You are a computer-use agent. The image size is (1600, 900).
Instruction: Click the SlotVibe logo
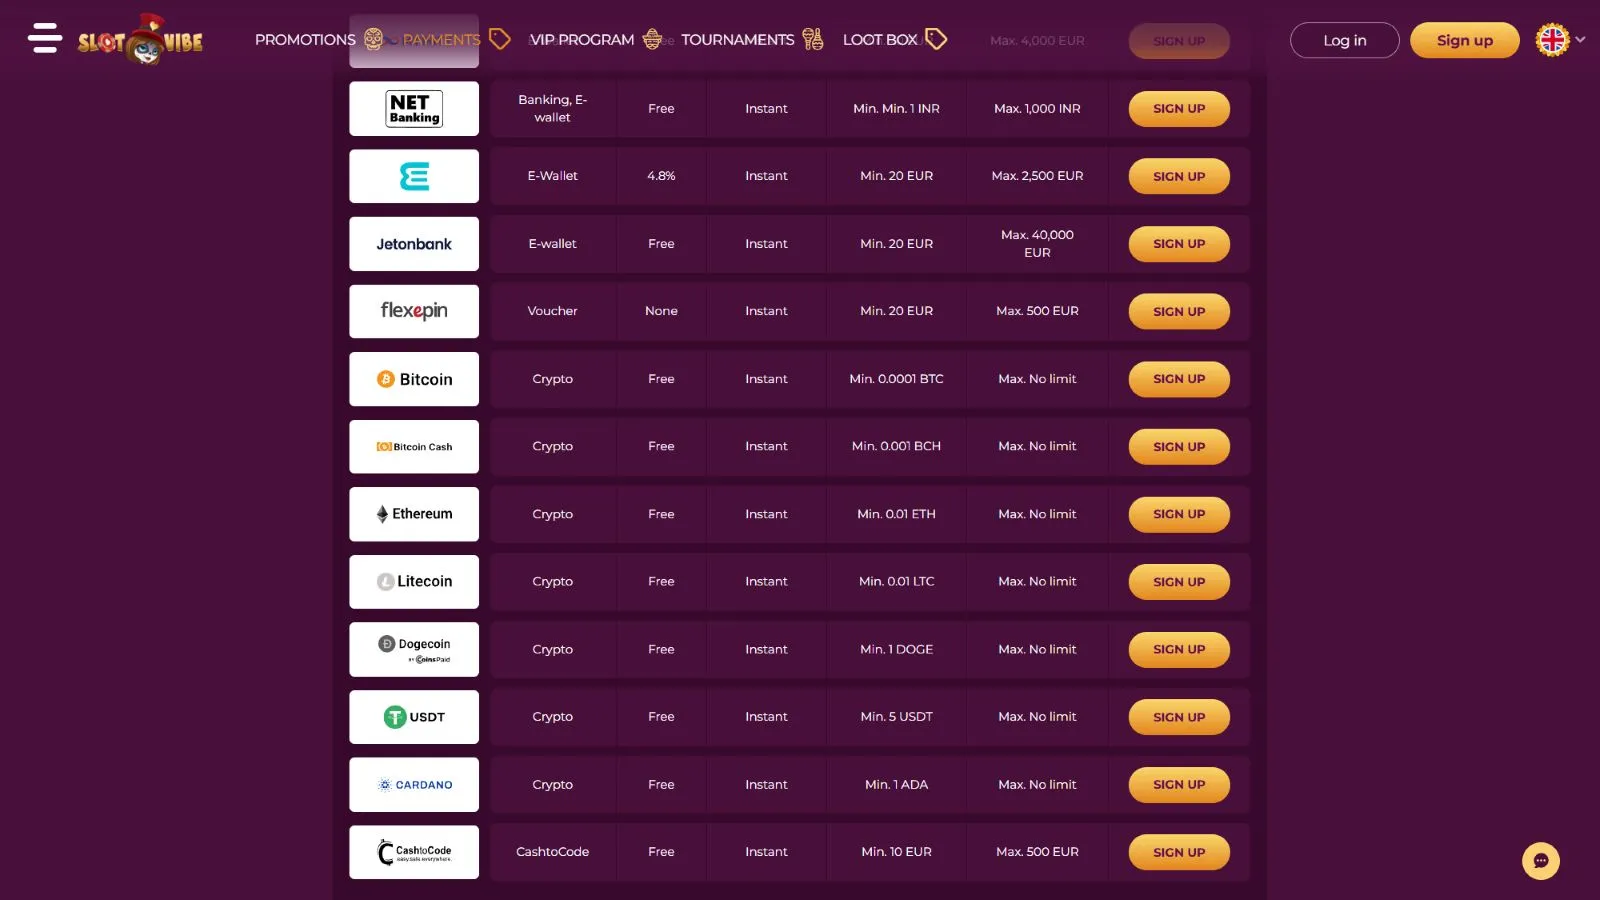141,40
